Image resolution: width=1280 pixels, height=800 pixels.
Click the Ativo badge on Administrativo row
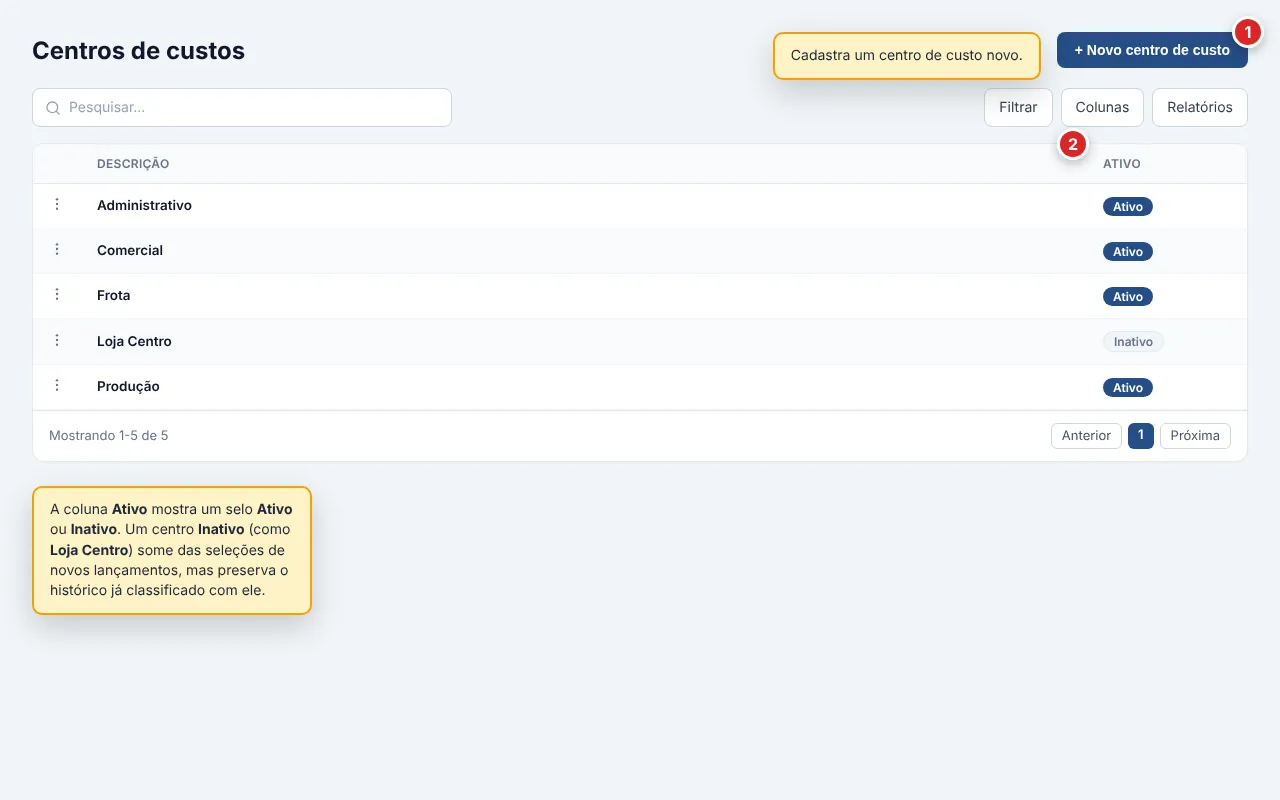tap(1128, 207)
